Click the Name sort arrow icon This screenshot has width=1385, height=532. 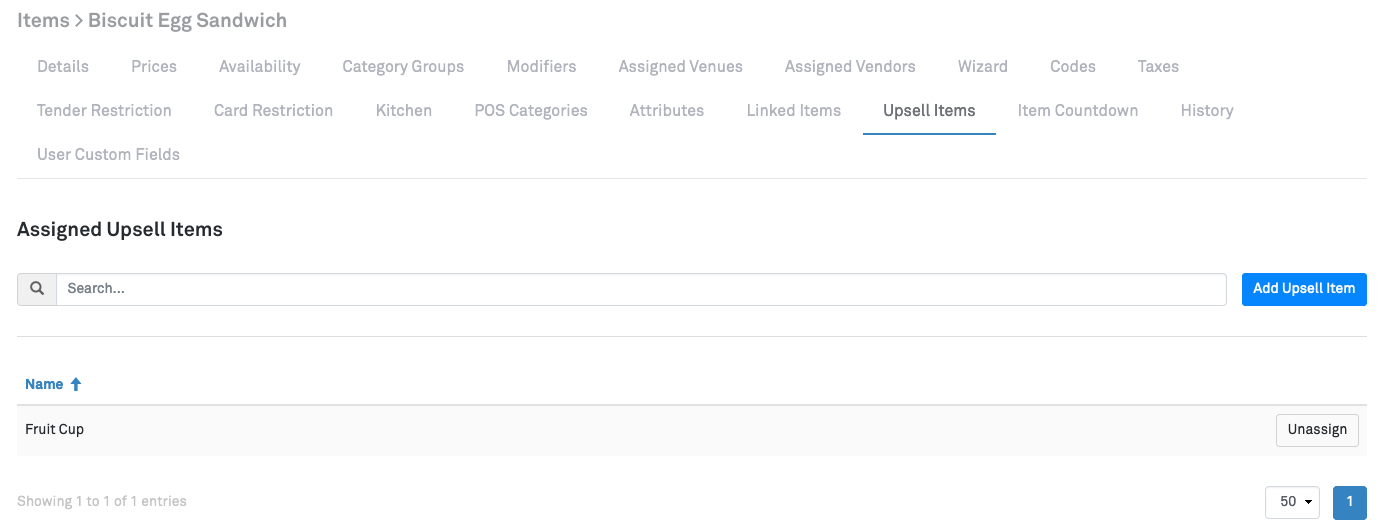(x=76, y=384)
